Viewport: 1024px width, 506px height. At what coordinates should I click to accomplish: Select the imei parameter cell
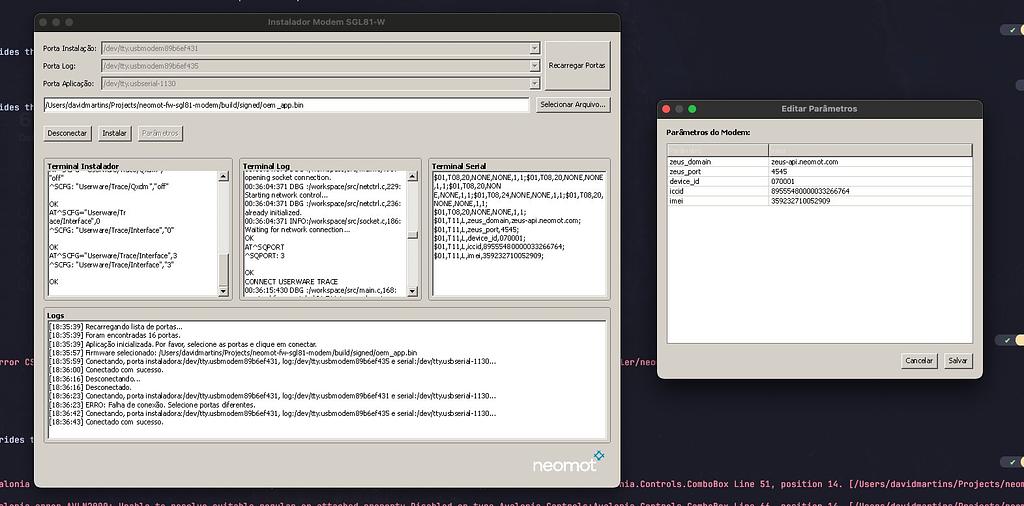pos(718,200)
